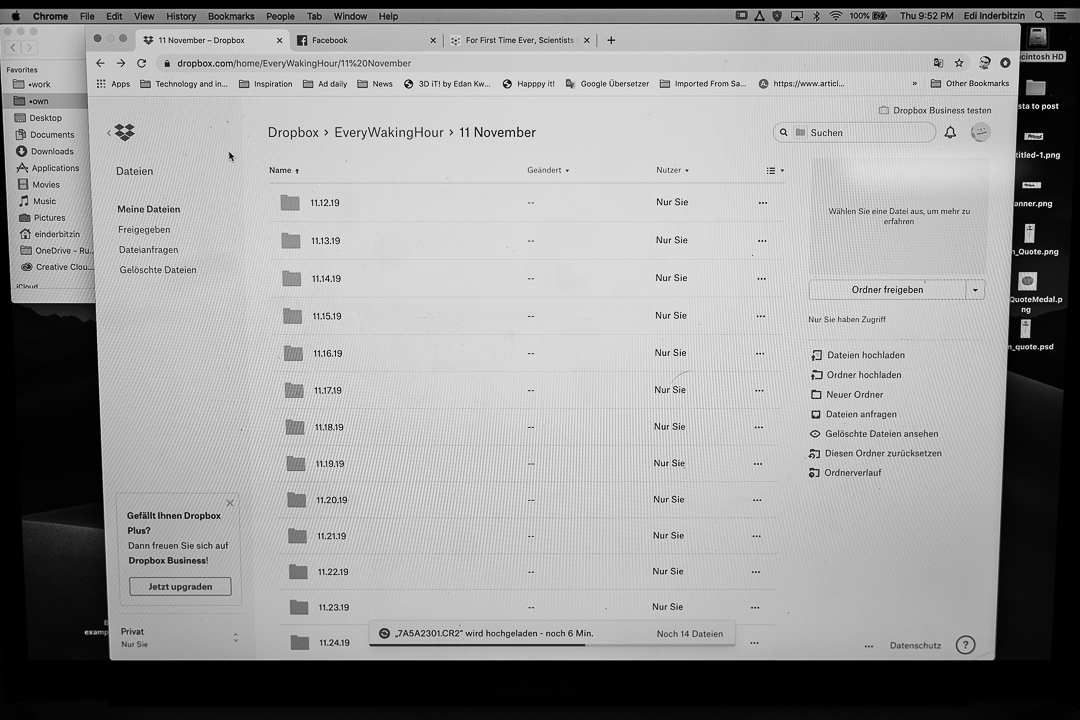The image size is (1080, 720).
Task: Click the browser back arrow
Action: pyautogui.click(x=101, y=63)
